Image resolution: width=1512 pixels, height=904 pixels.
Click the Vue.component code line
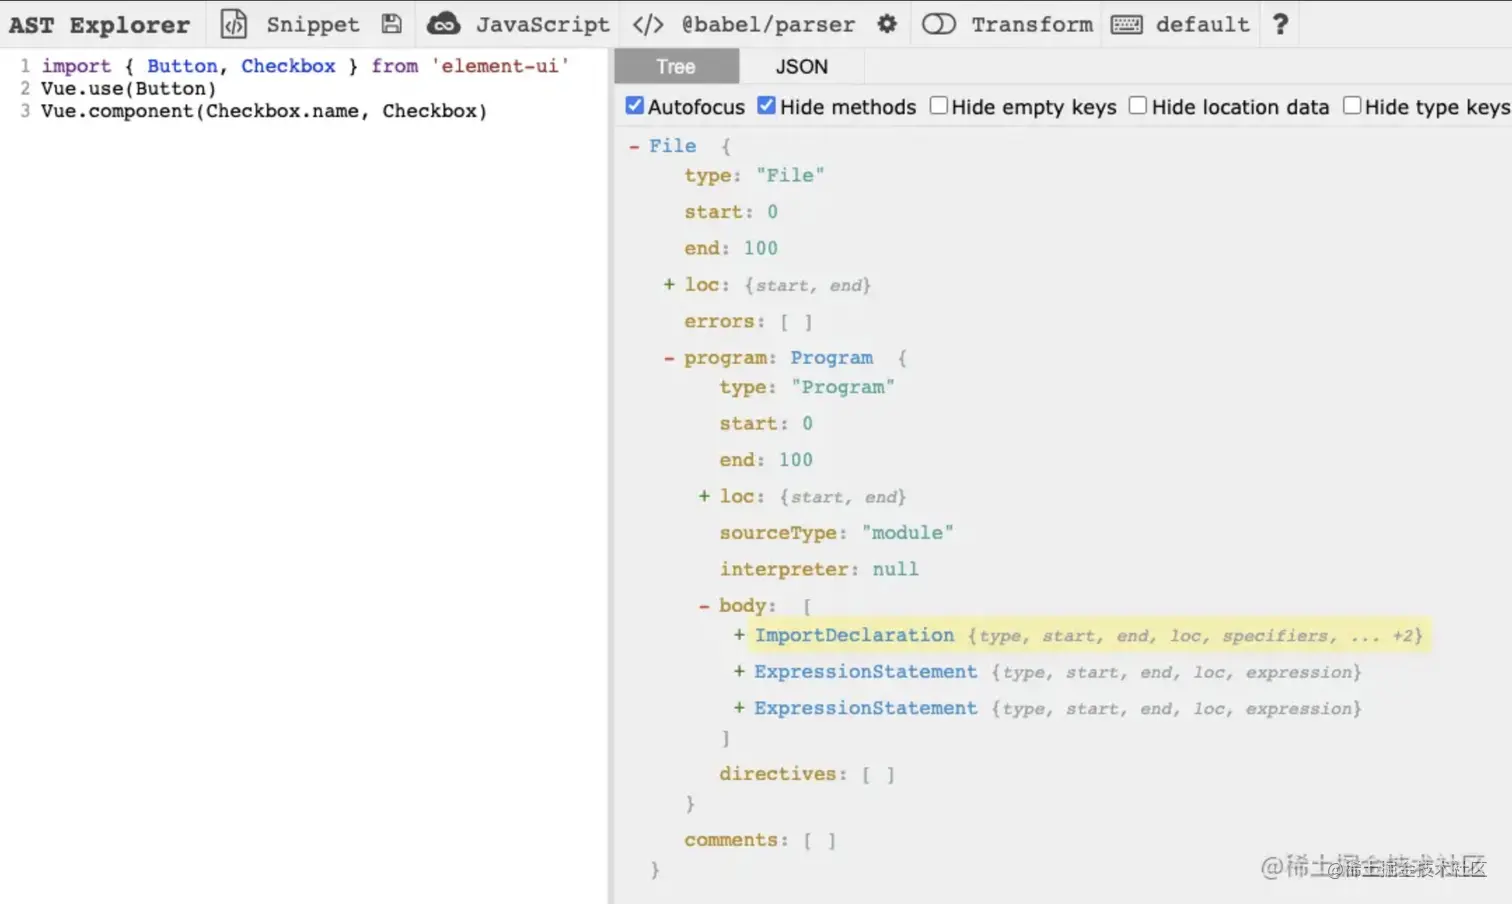click(264, 111)
